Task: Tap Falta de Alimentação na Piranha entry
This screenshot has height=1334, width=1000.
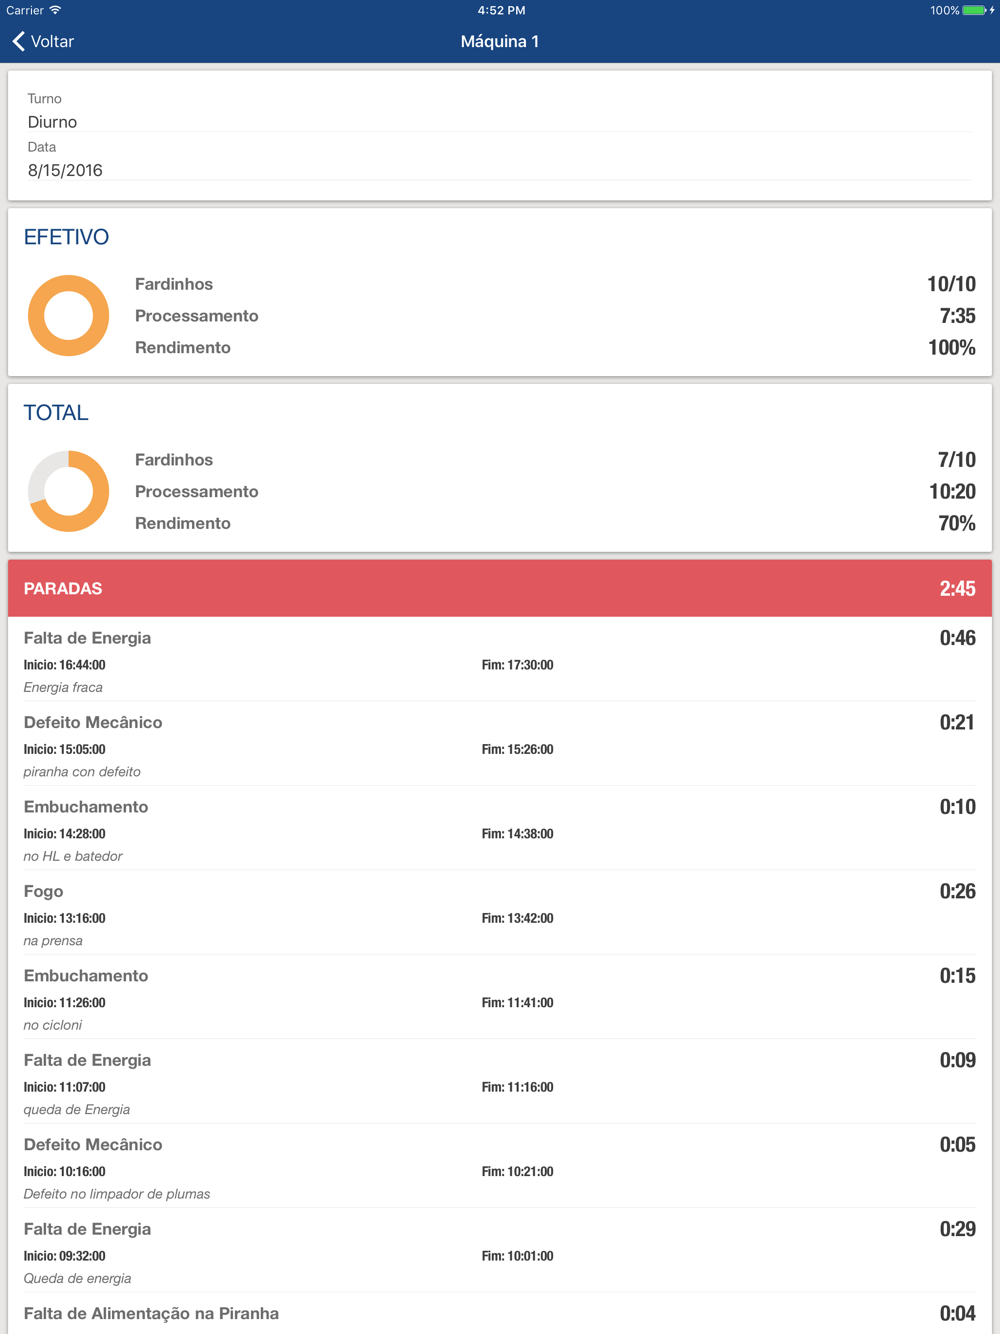Action: coord(500,1314)
